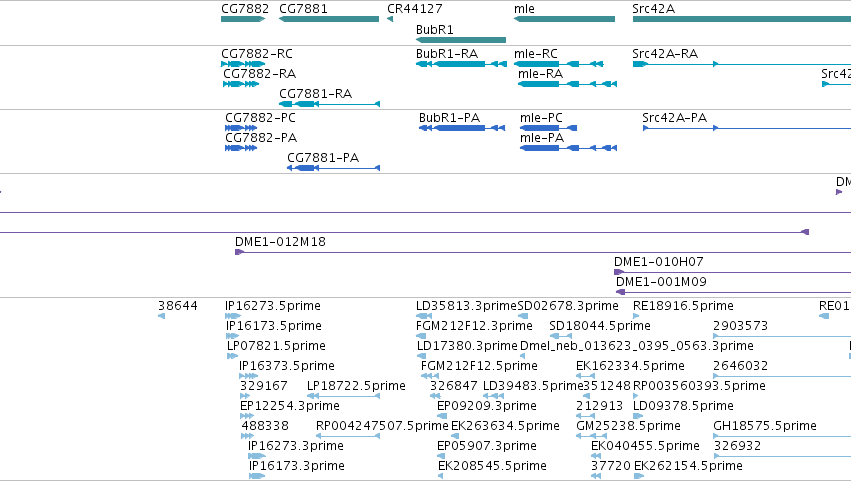Click the mle-RA transcript glyph
Viewport: 851px width, 481px height.
click(x=567, y=84)
